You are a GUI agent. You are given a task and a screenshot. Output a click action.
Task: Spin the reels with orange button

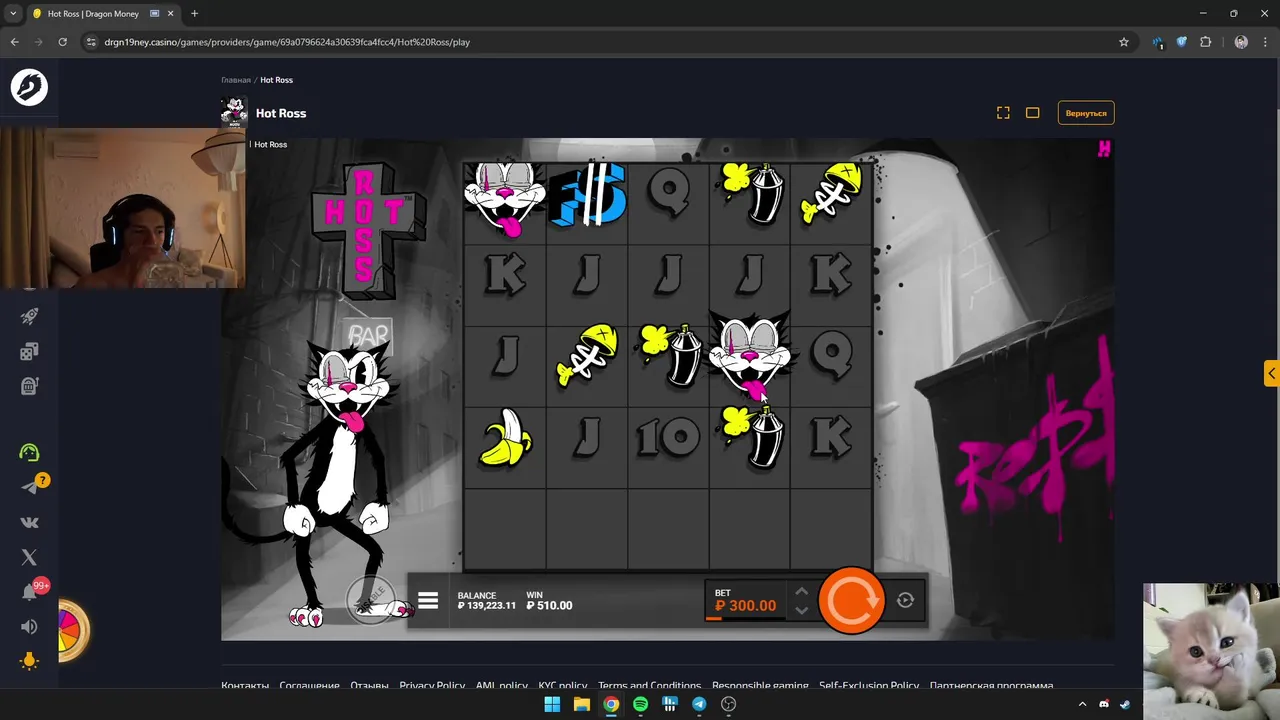[x=851, y=600]
